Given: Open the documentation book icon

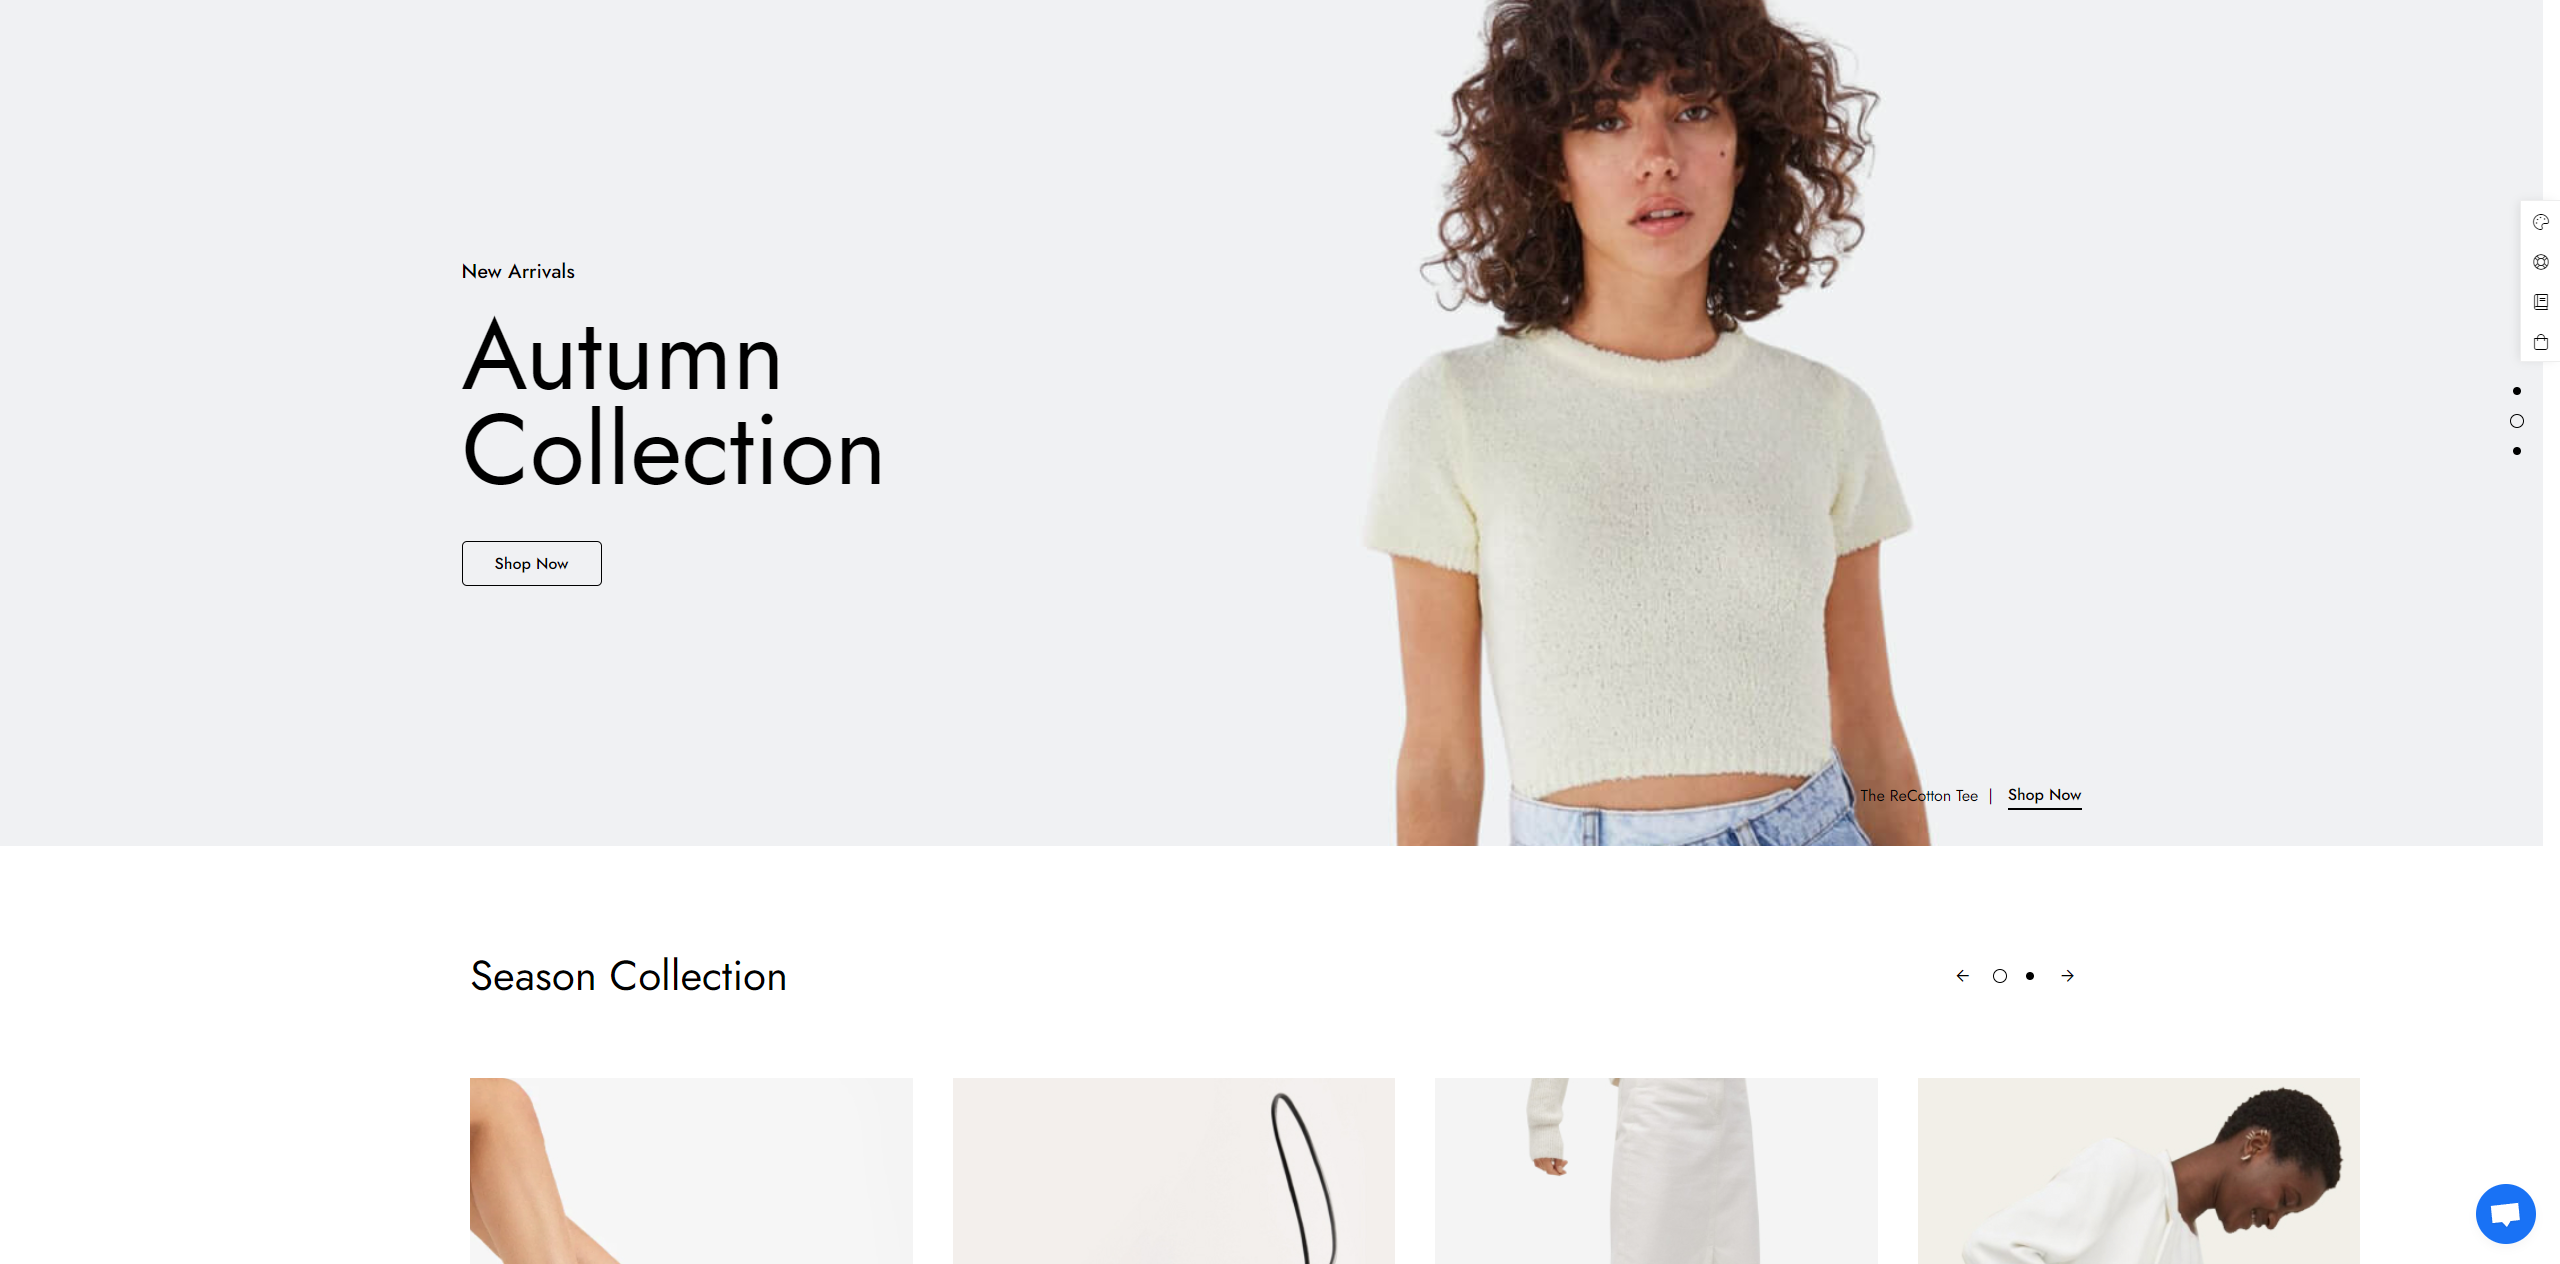Looking at the screenshot, I should click(x=2540, y=302).
